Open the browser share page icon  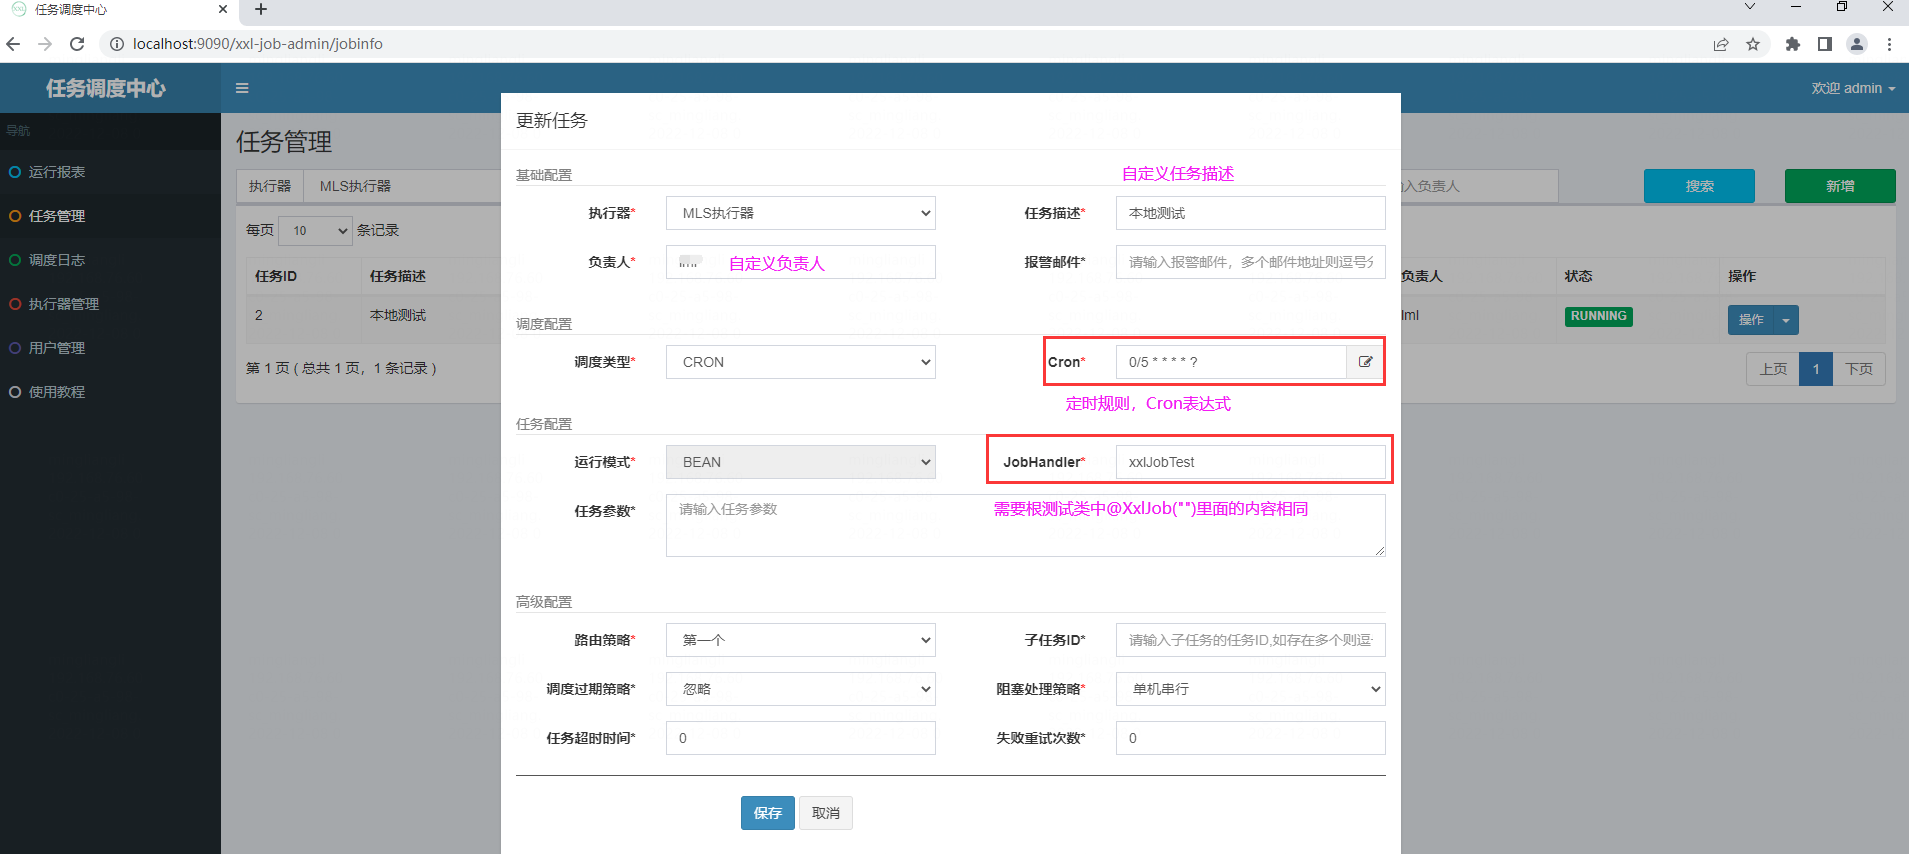tap(1721, 44)
